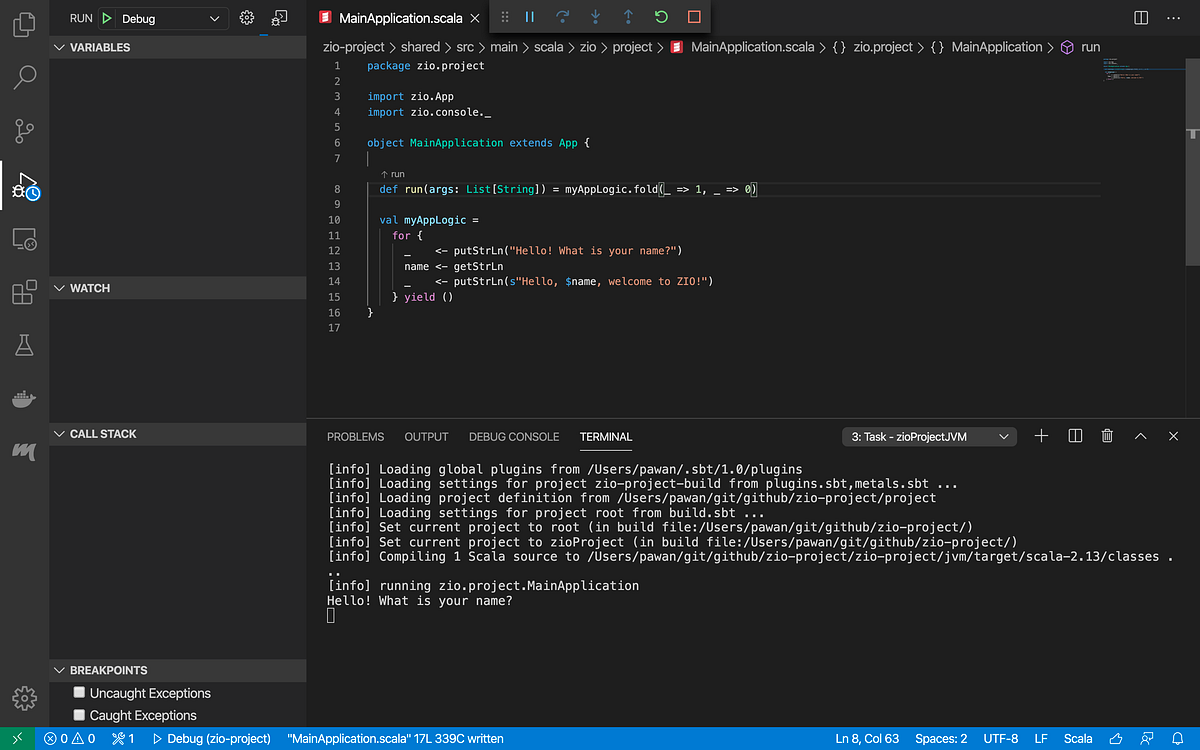Viewport: 1200px width, 750px height.
Task: Open the Metals view in sidebar
Action: point(24,452)
